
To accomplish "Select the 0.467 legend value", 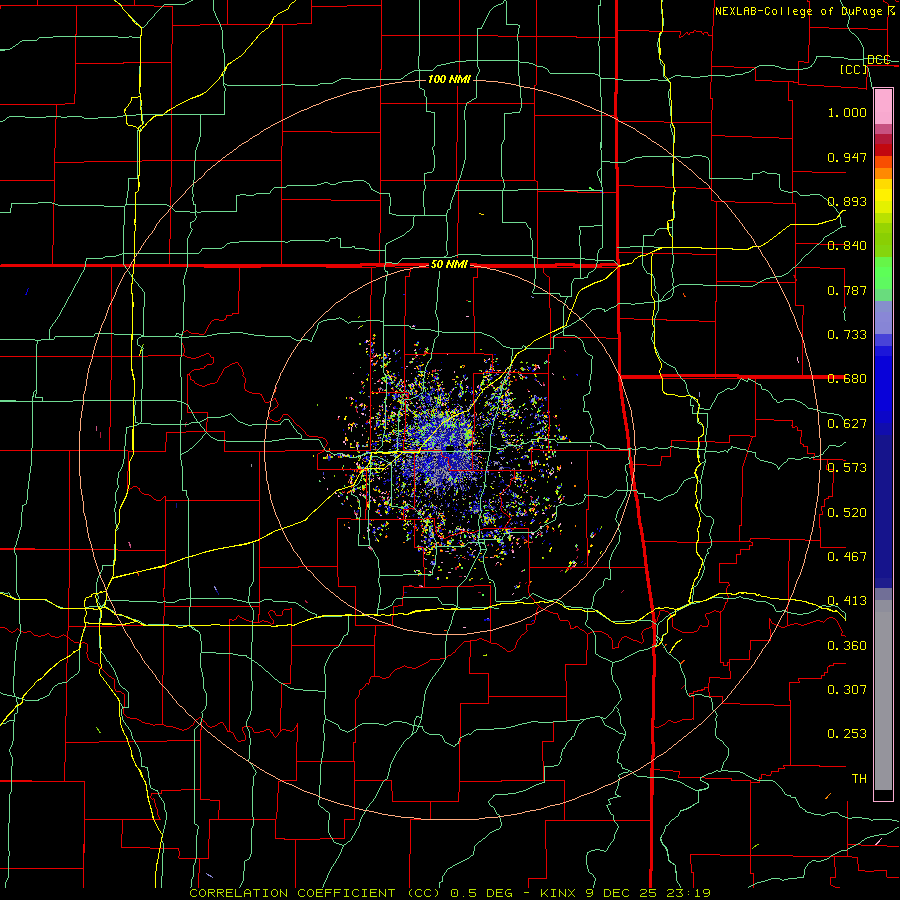I will coord(847,557).
